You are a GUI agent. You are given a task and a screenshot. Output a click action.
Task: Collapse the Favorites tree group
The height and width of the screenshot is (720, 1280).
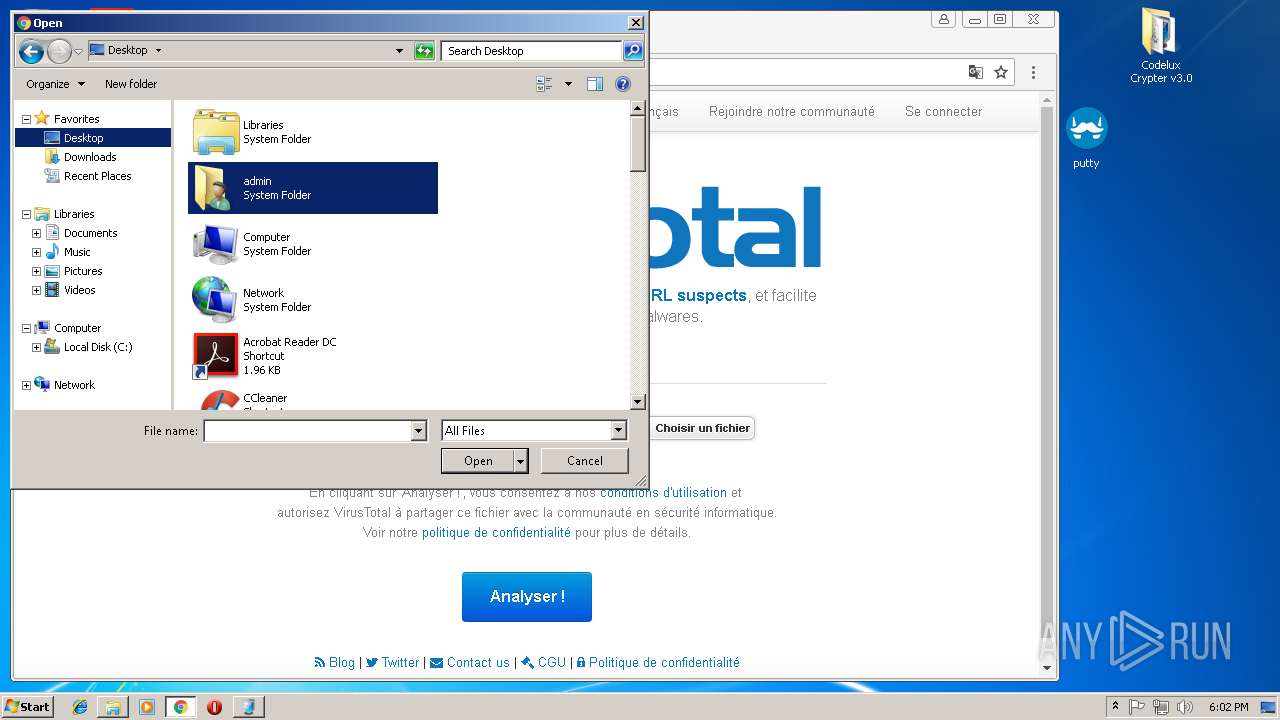(27, 119)
